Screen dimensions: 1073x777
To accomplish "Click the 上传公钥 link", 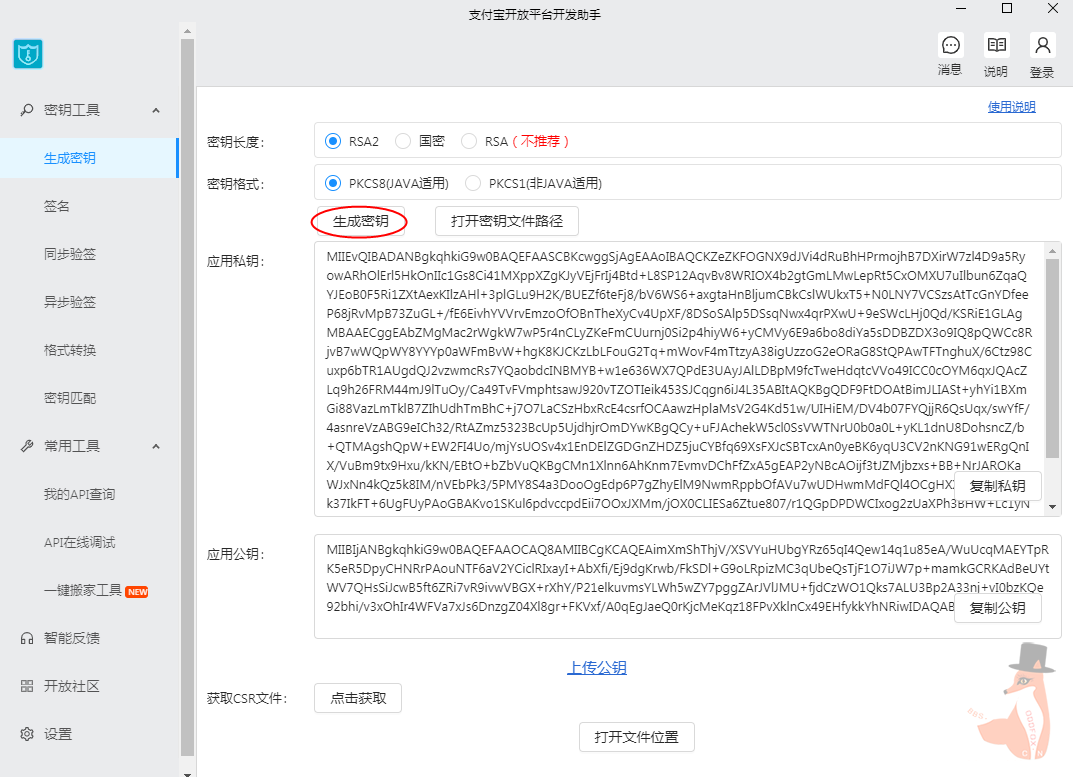I will tap(597, 667).
